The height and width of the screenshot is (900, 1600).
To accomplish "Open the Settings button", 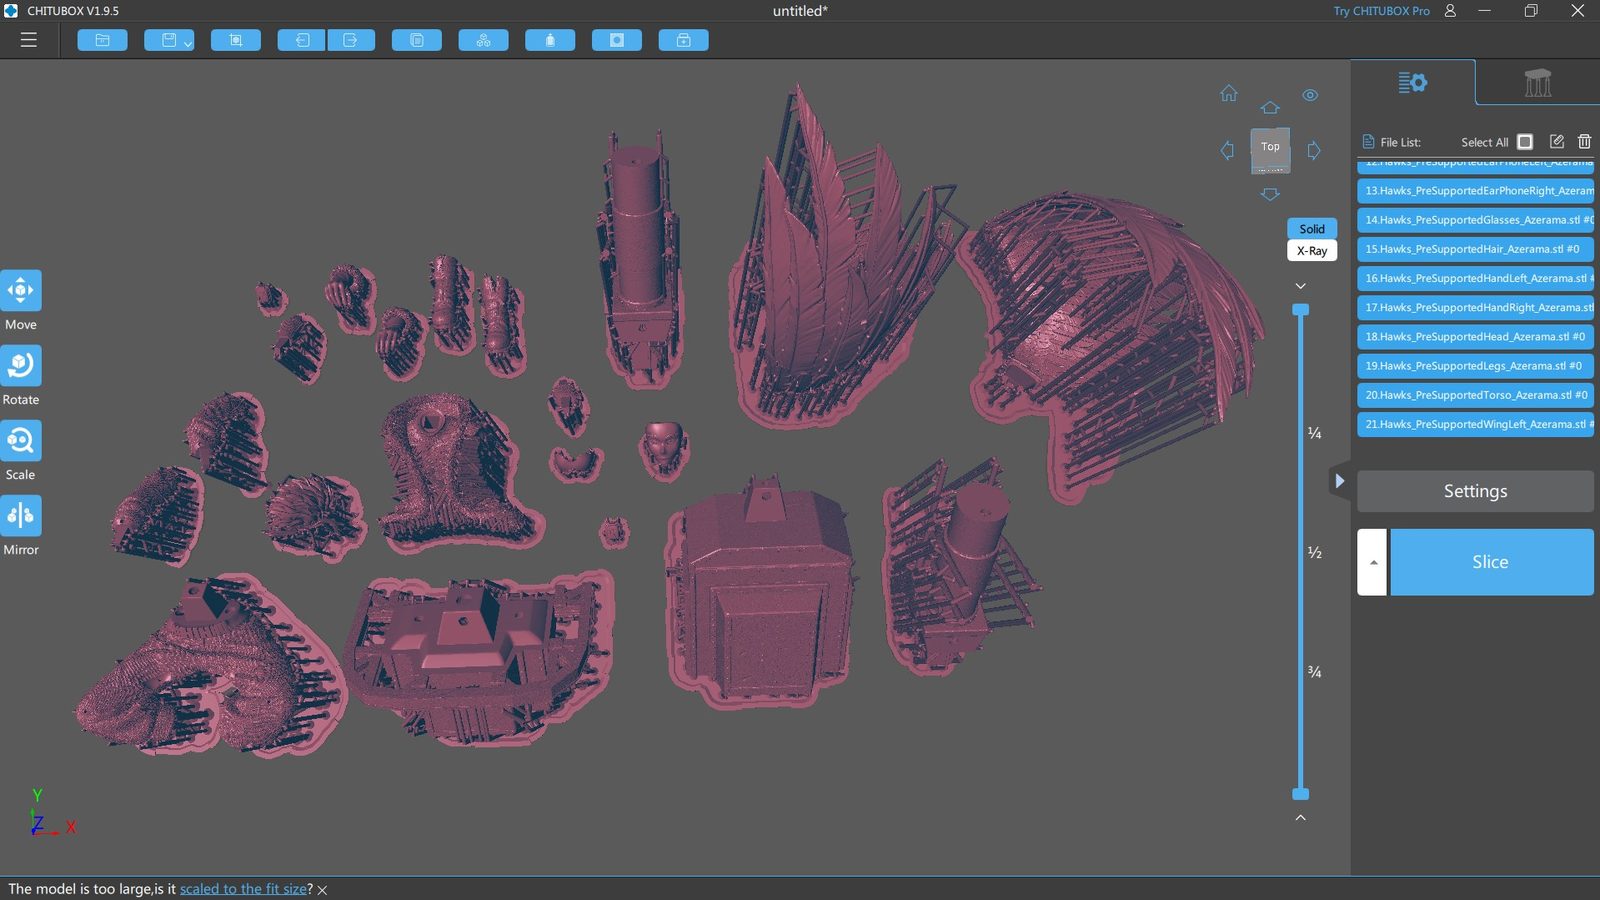I will [1475, 491].
